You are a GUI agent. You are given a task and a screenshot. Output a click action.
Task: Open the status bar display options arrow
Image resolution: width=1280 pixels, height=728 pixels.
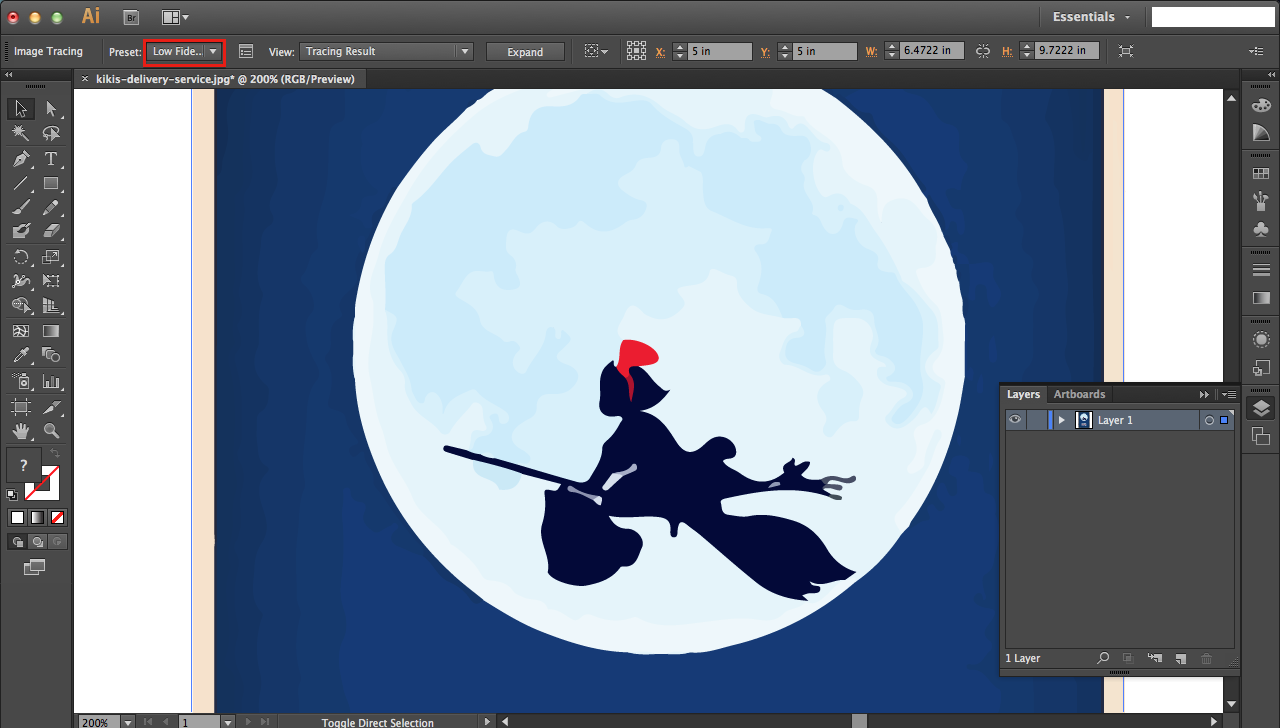[x=488, y=722]
